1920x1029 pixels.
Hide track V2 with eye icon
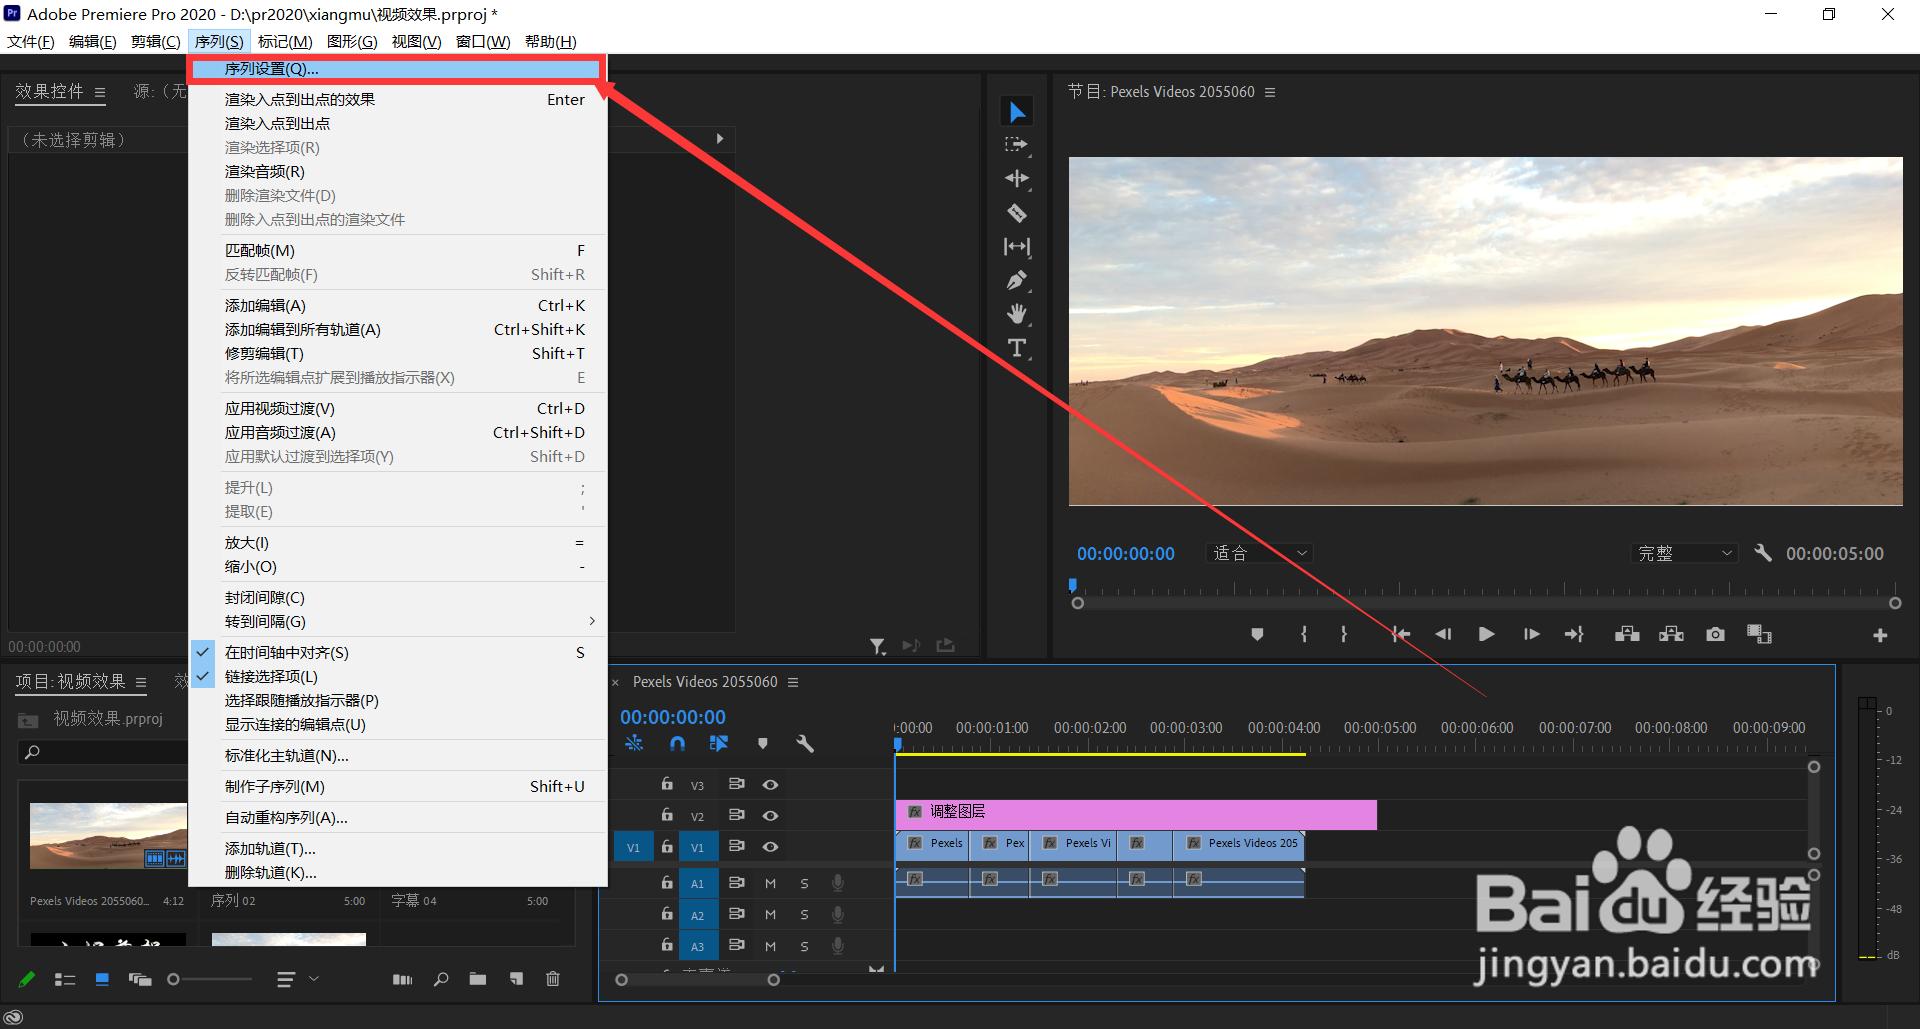770,816
